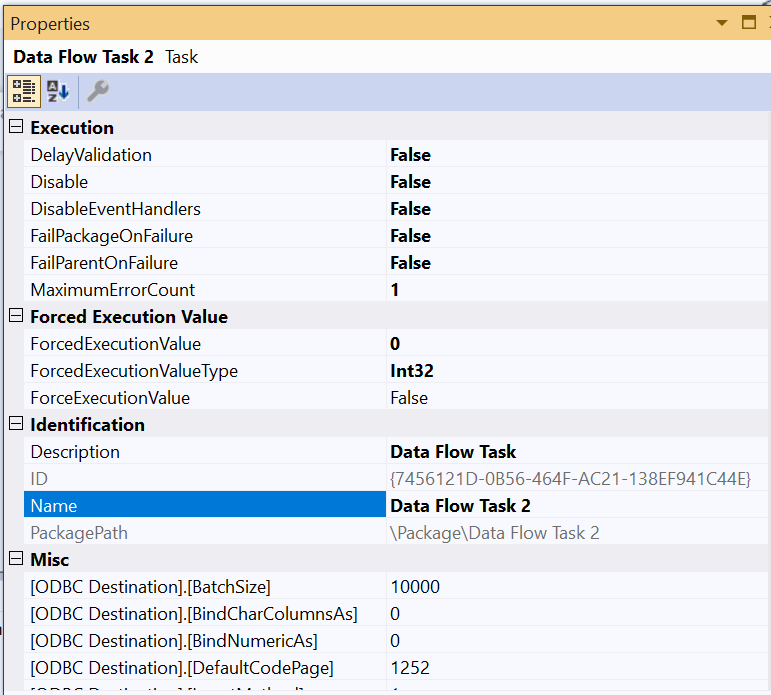Viewport: 771px width, 695px height.
Task: Click the ForceExecutionValue False value
Action: pos(409,398)
